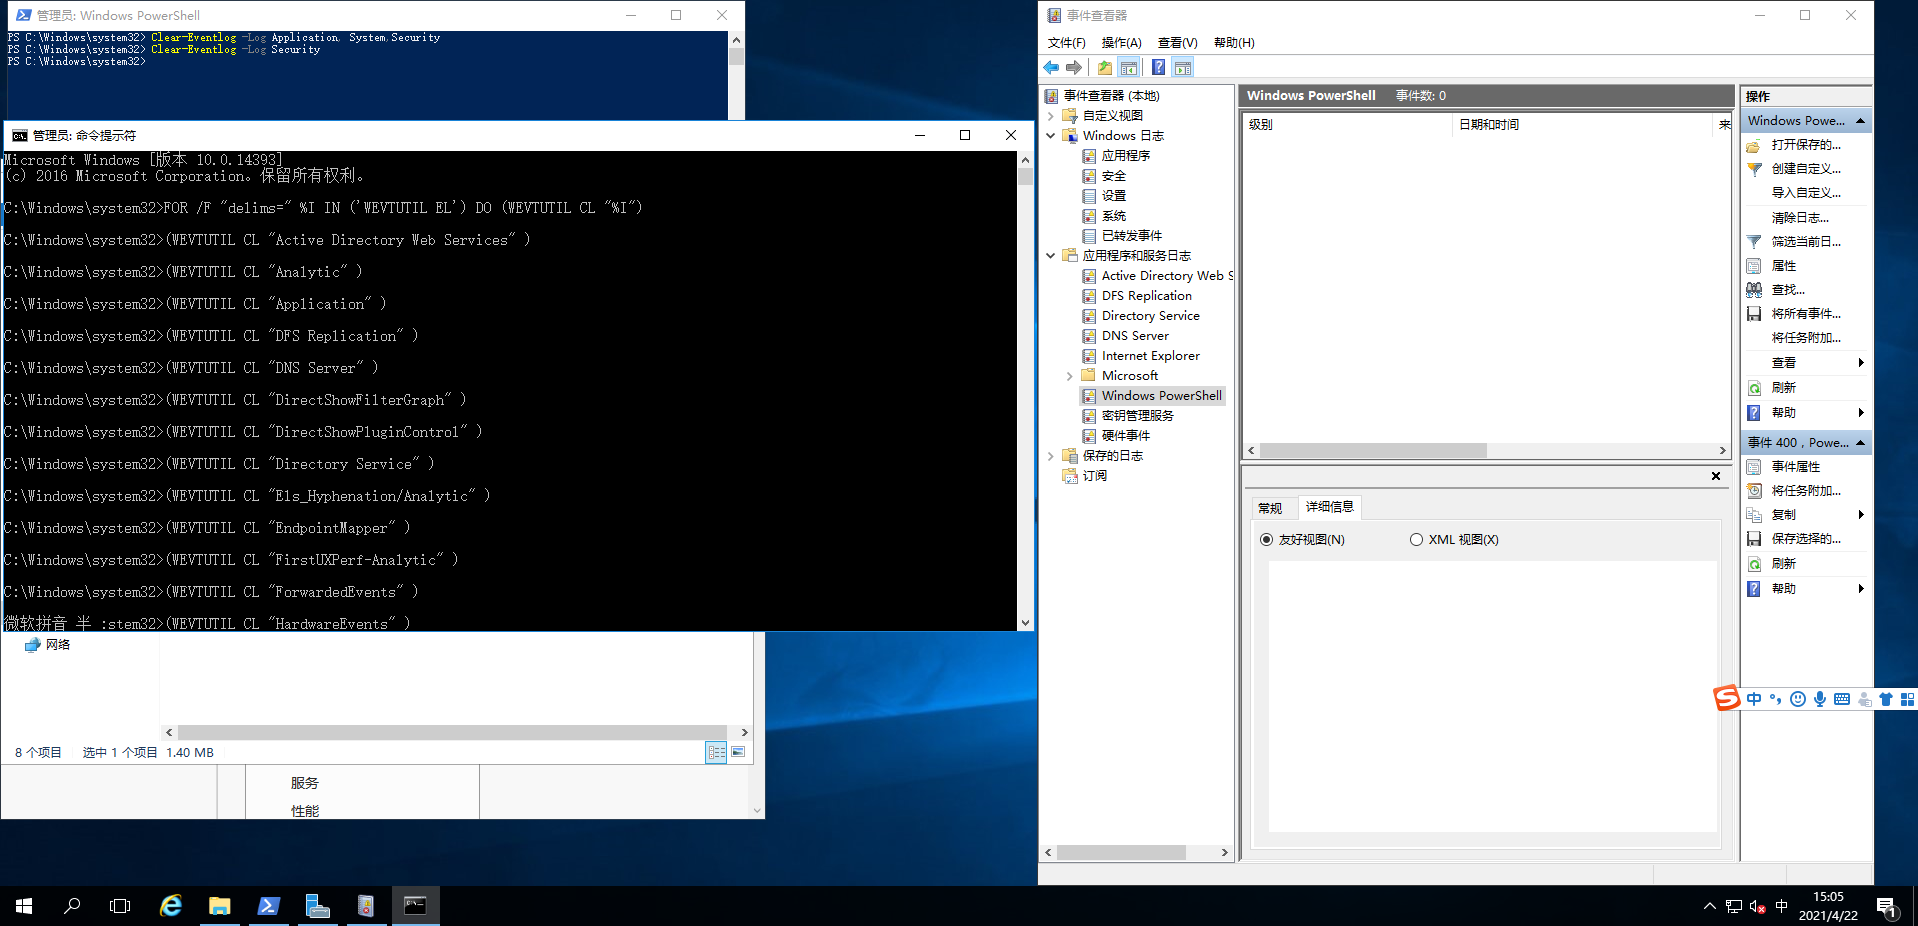Click the Sogou input method S logo
Image resolution: width=1918 pixels, height=926 pixels.
point(1727,698)
